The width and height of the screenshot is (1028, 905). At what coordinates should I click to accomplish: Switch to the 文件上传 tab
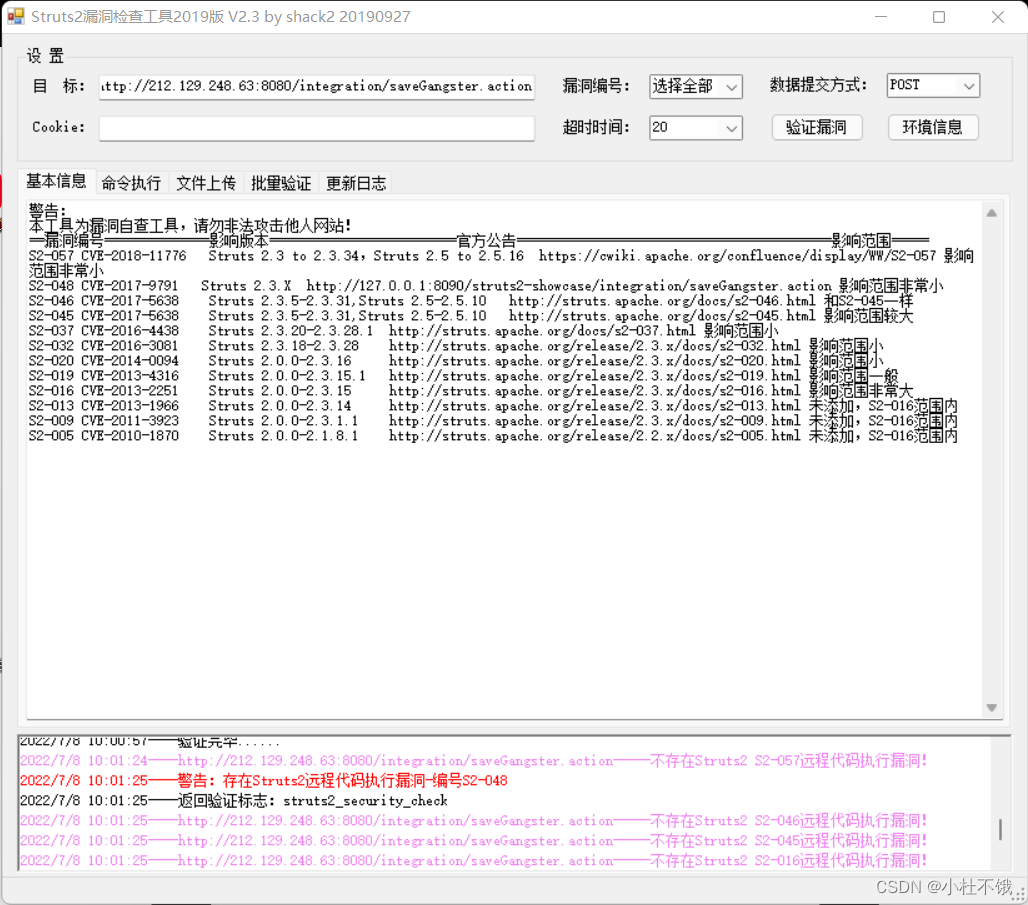(207, 183)
